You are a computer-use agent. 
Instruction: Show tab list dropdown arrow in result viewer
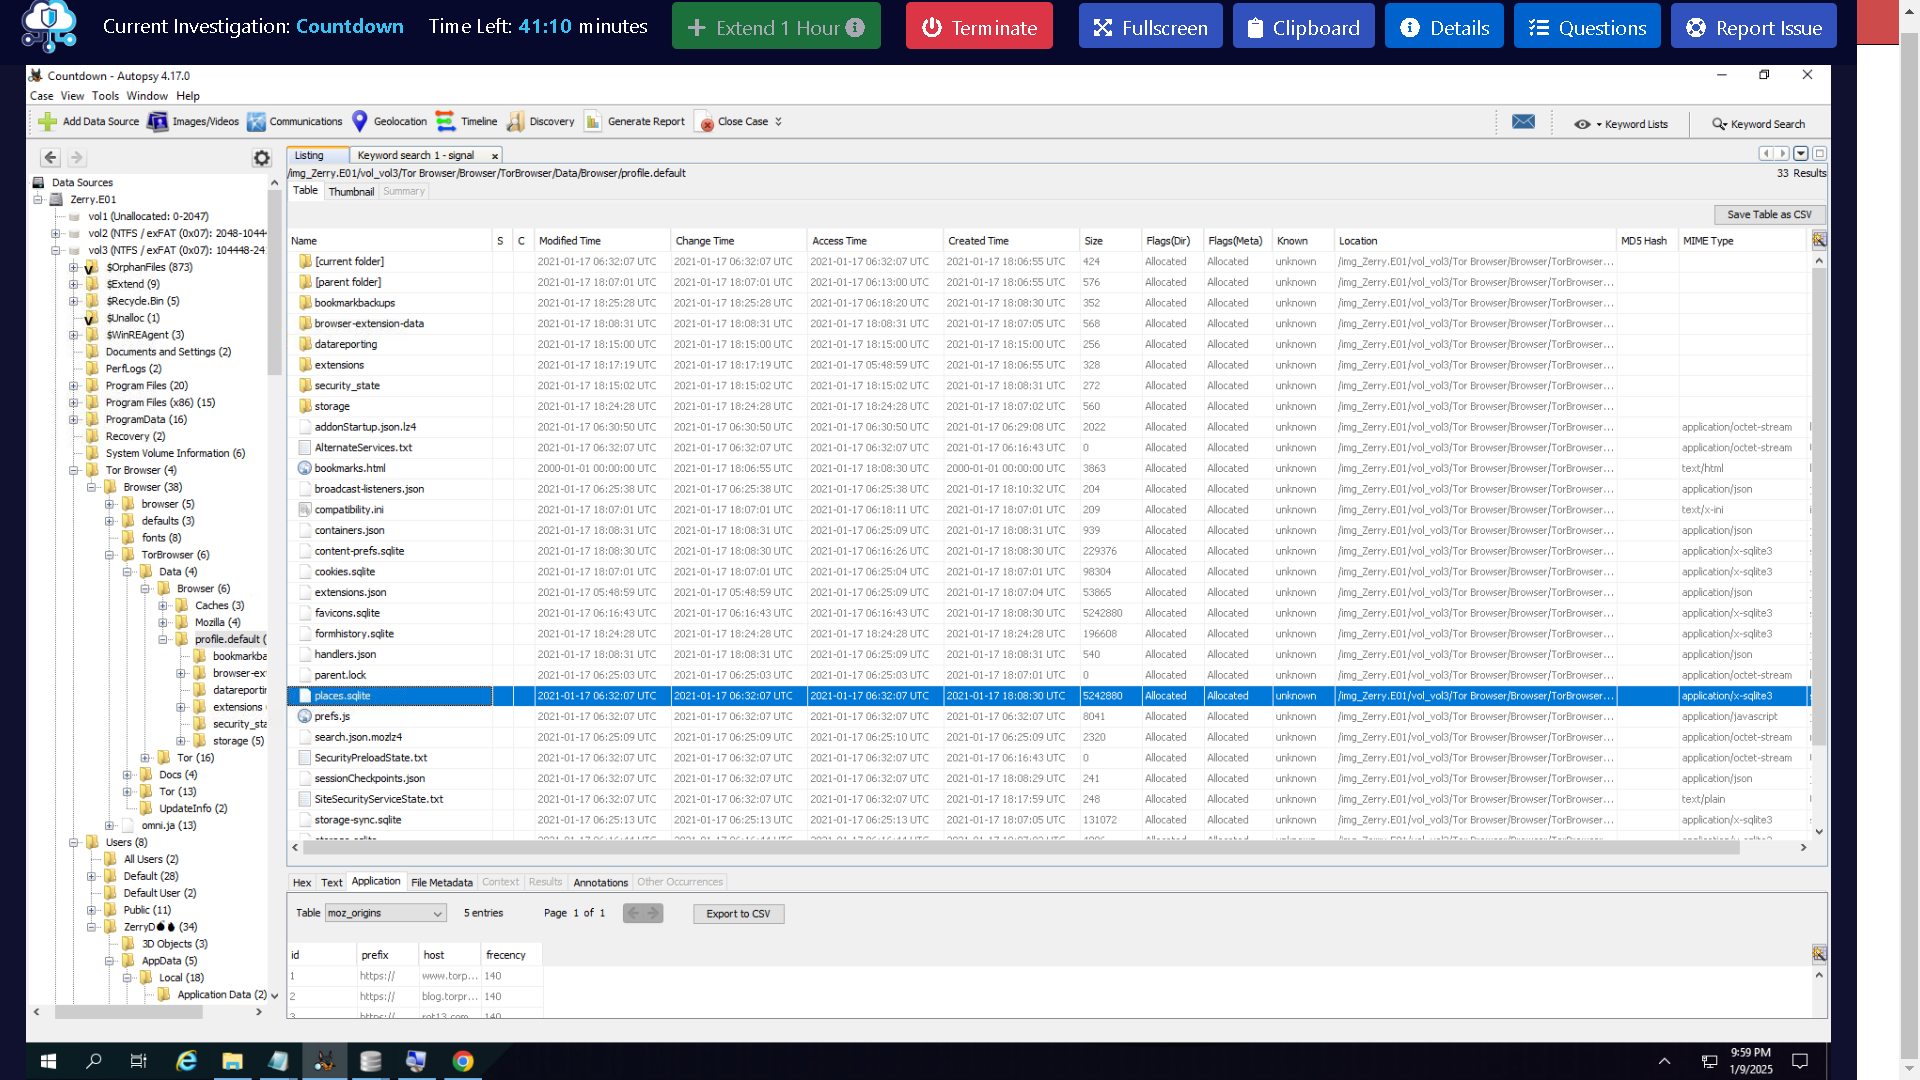(1801, 154)
